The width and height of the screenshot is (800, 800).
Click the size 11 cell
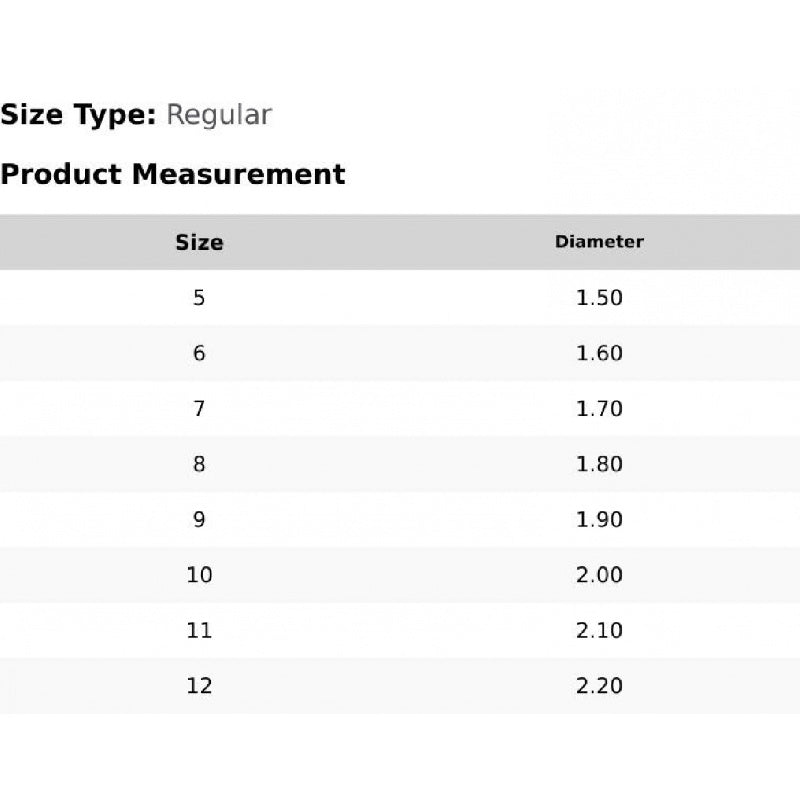(x=199, y=631)
